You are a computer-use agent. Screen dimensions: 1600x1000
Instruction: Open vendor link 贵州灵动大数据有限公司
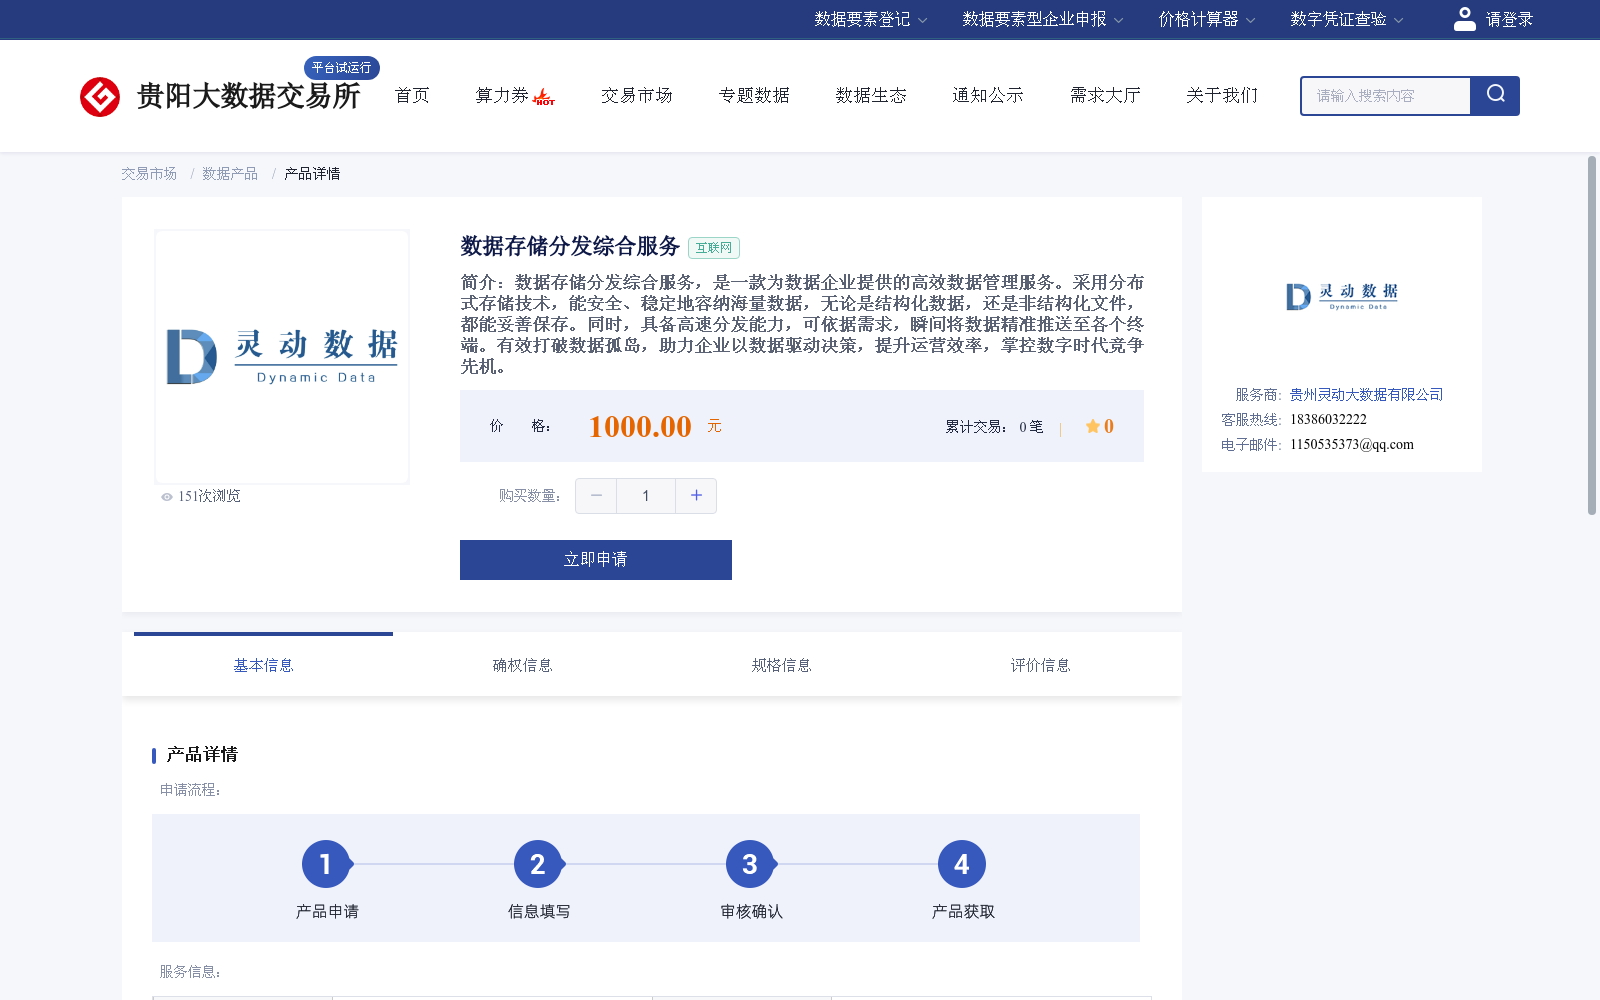pyautogui.click(x=1366, y=395)
